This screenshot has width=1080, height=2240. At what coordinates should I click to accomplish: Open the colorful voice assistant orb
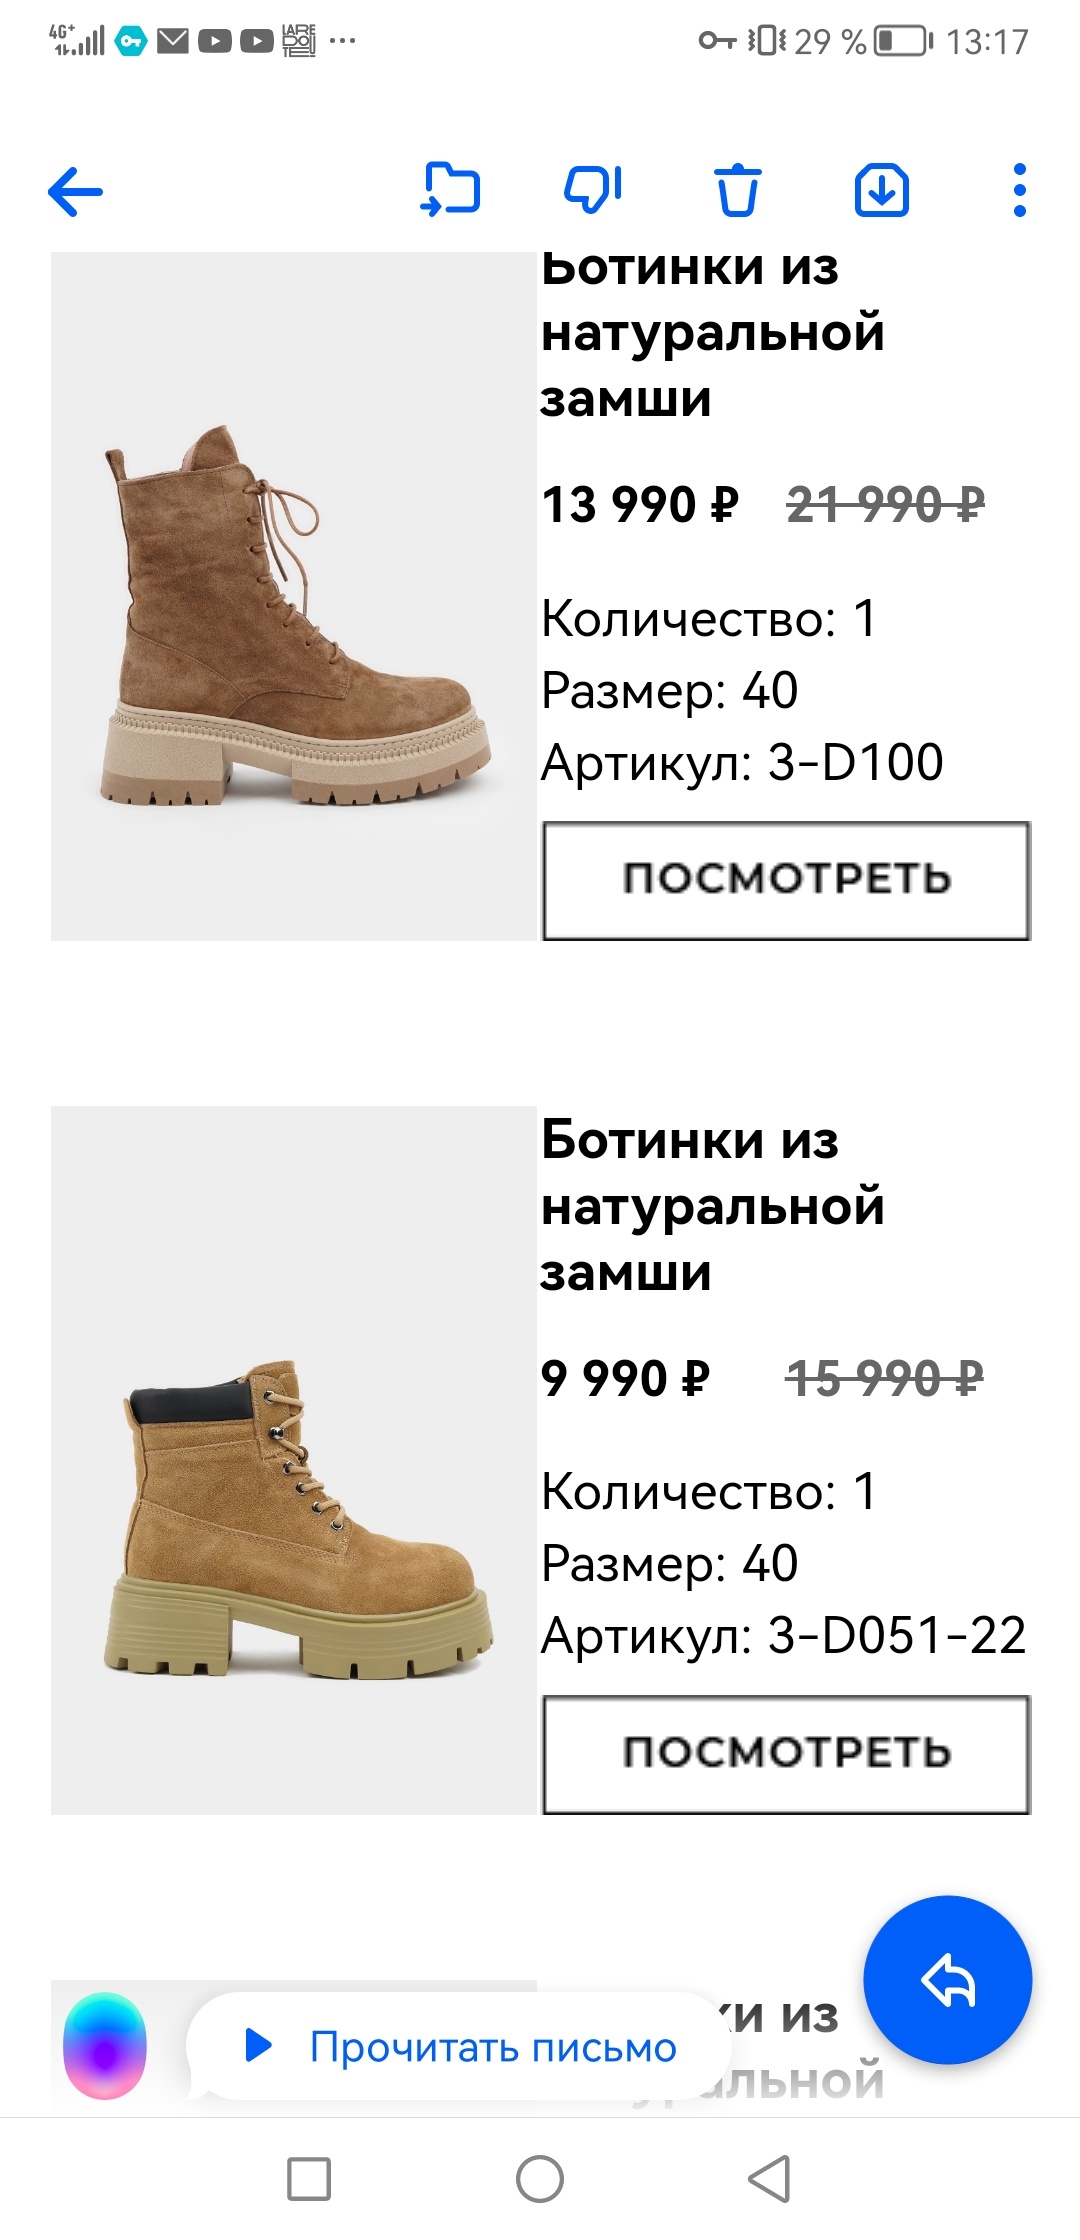pos(105,2045)
